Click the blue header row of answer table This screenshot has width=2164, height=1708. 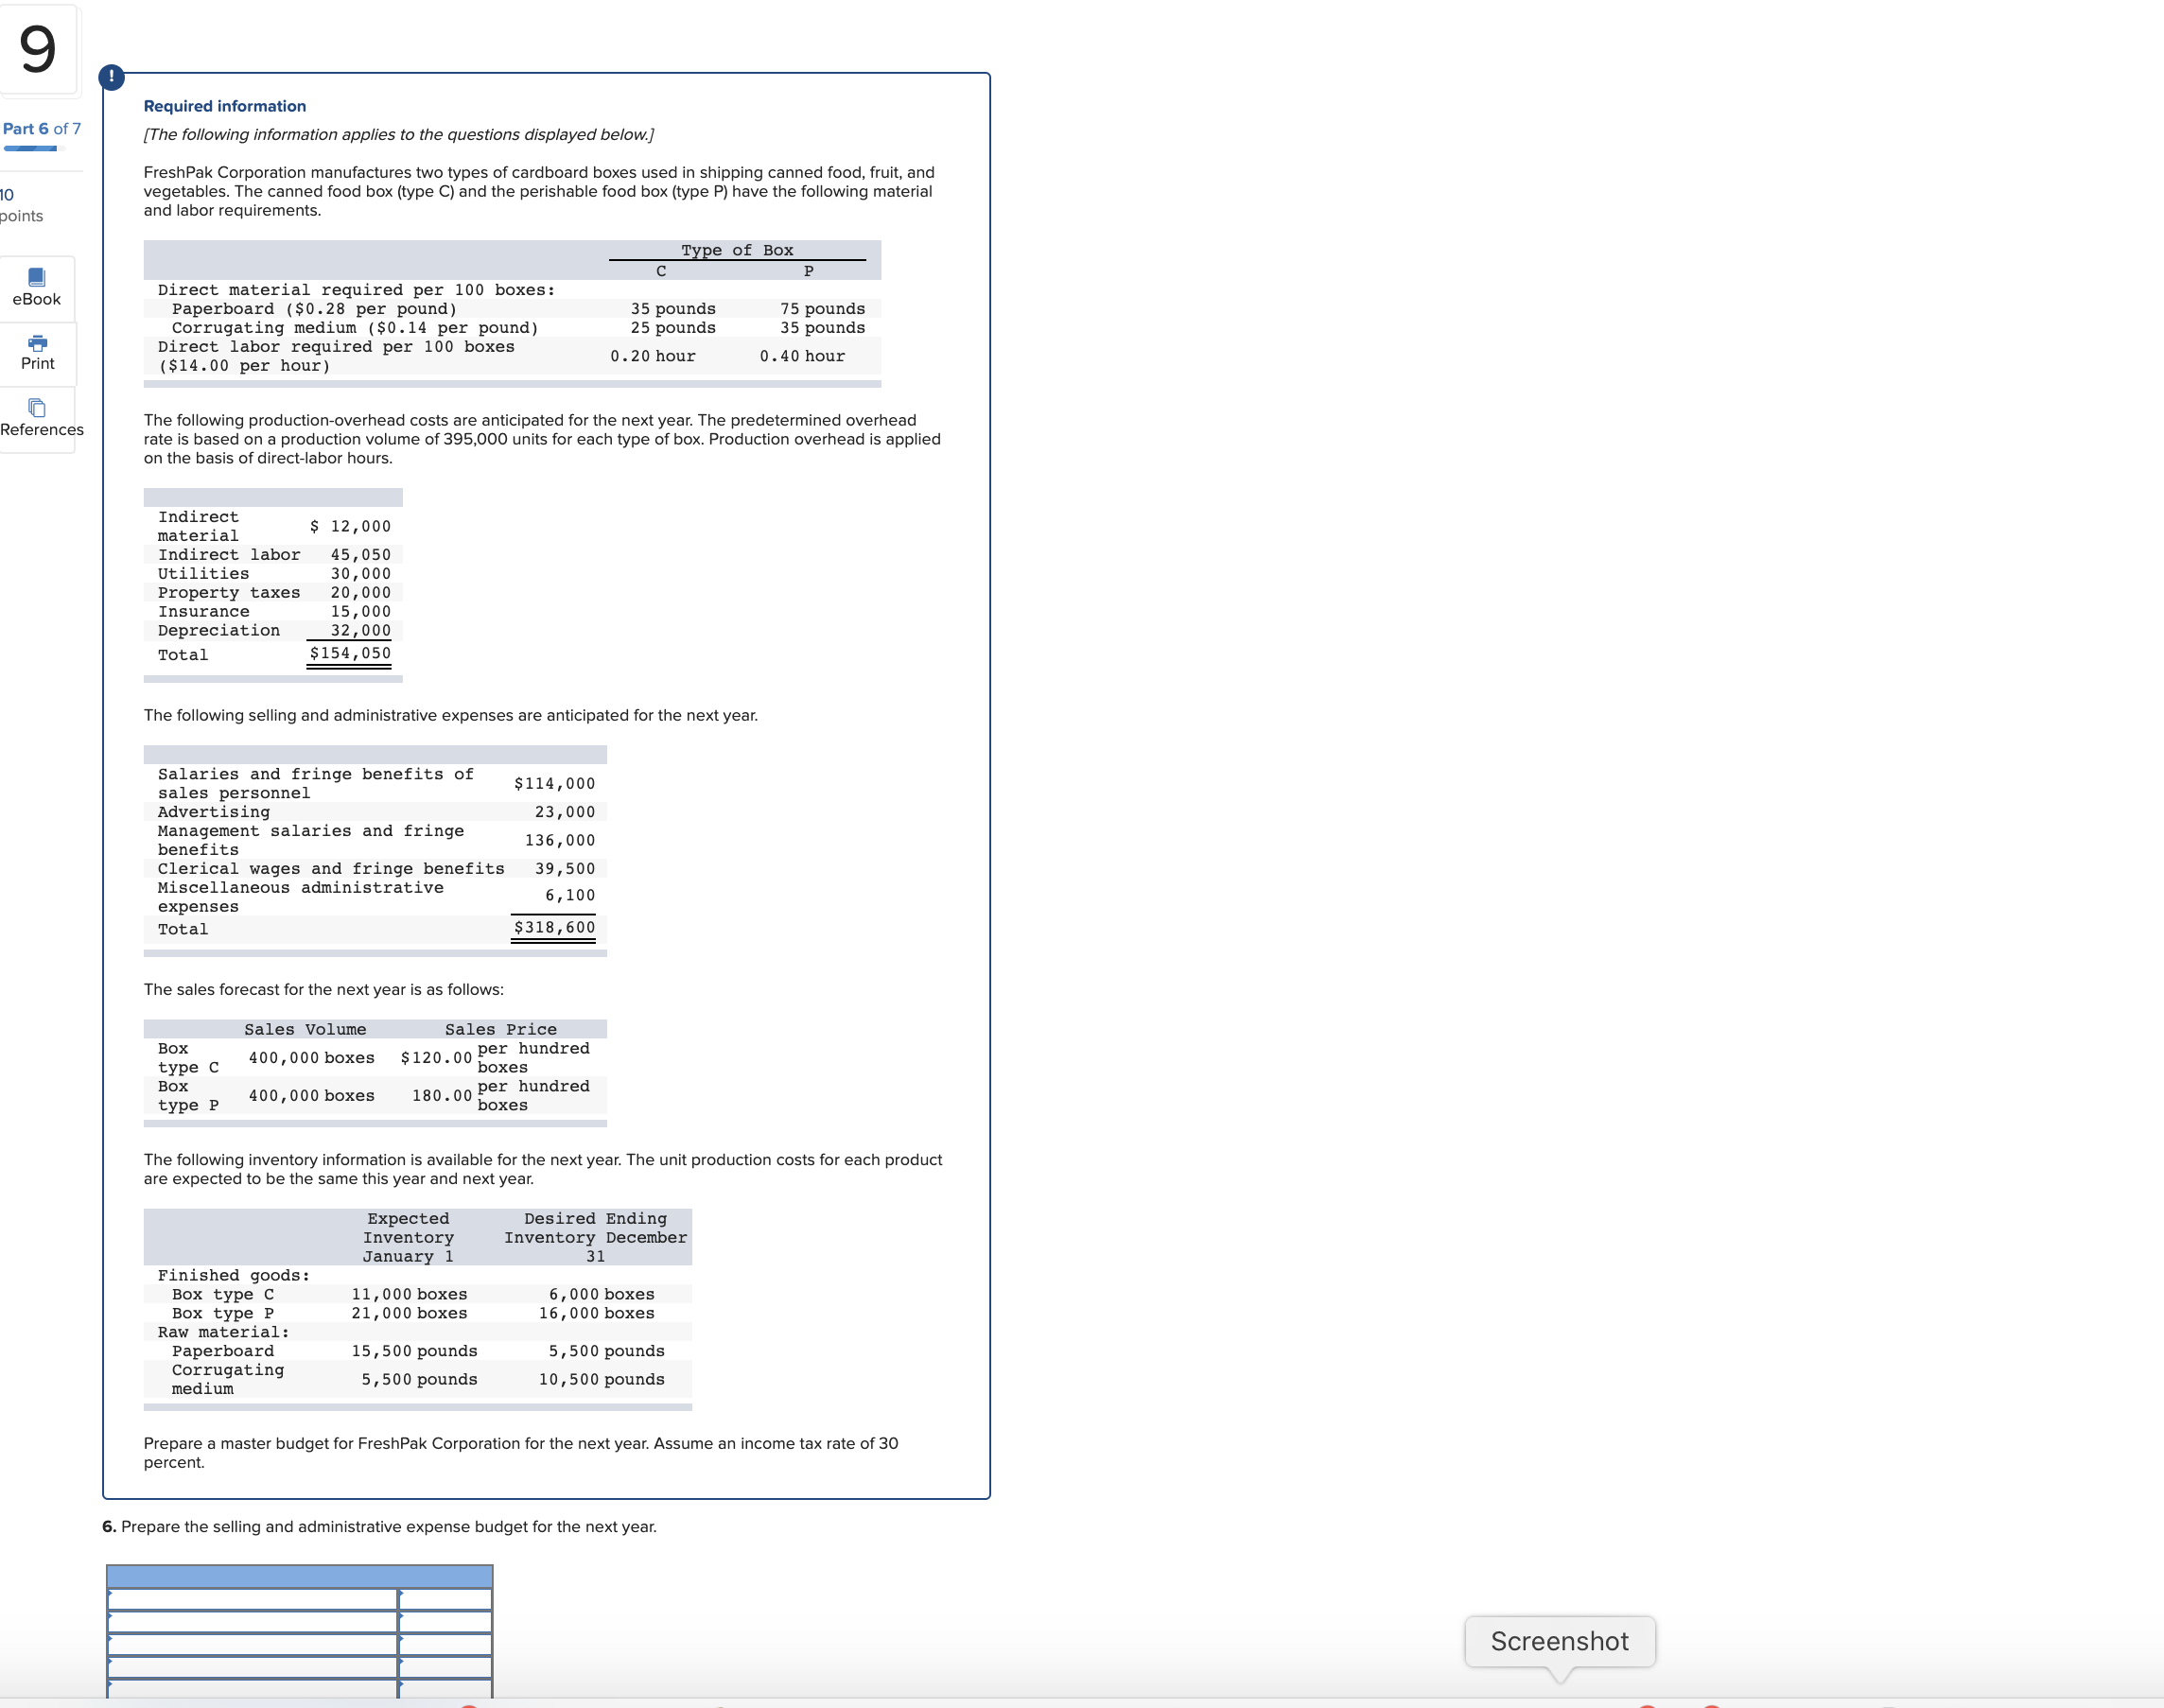pos(300,1576)
